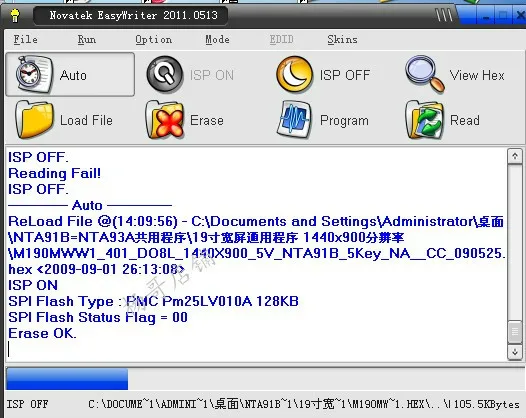The width and height of the screenshot is (526, 418).
Task: Click the Load File label
Action: click(87, 120)
